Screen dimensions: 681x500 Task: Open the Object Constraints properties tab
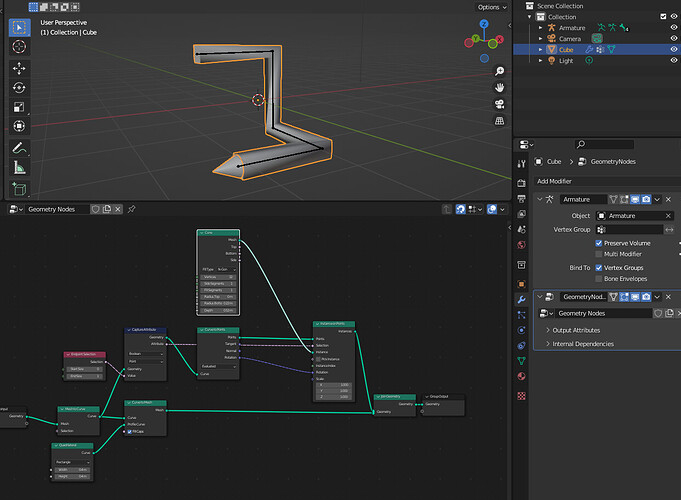[522, 346]
